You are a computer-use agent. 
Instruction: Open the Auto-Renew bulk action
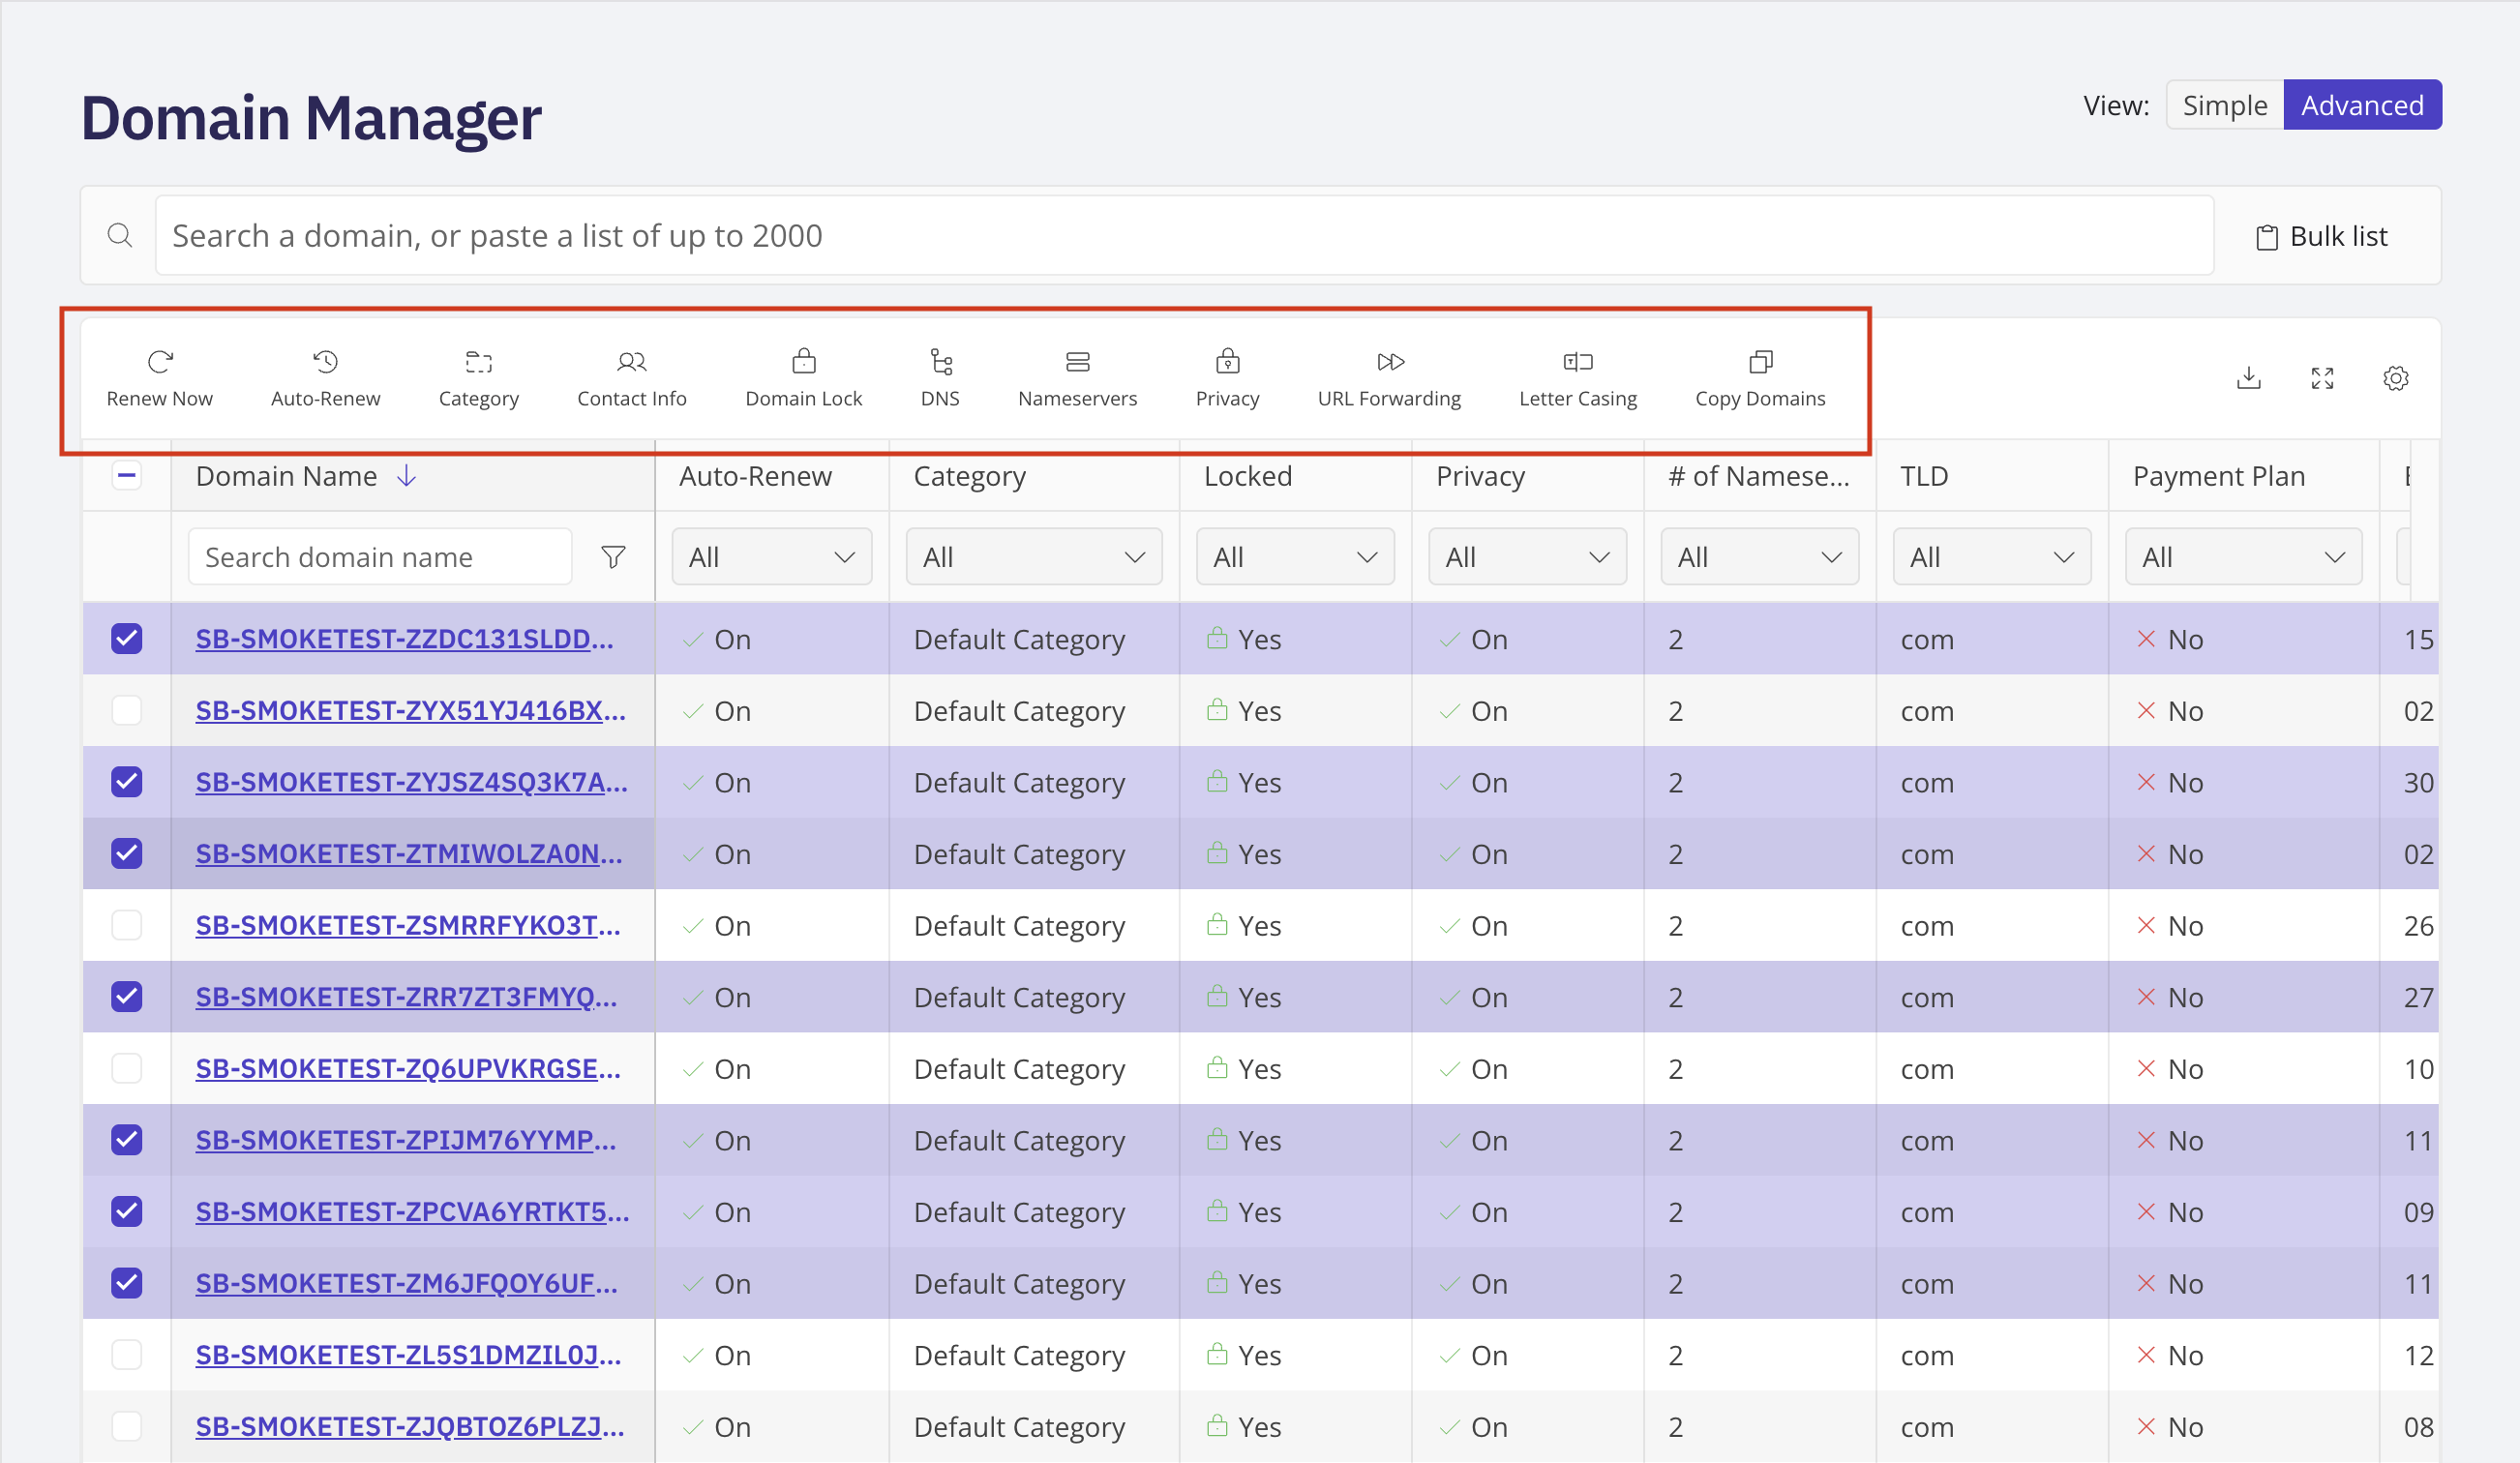tap(325, 379)
